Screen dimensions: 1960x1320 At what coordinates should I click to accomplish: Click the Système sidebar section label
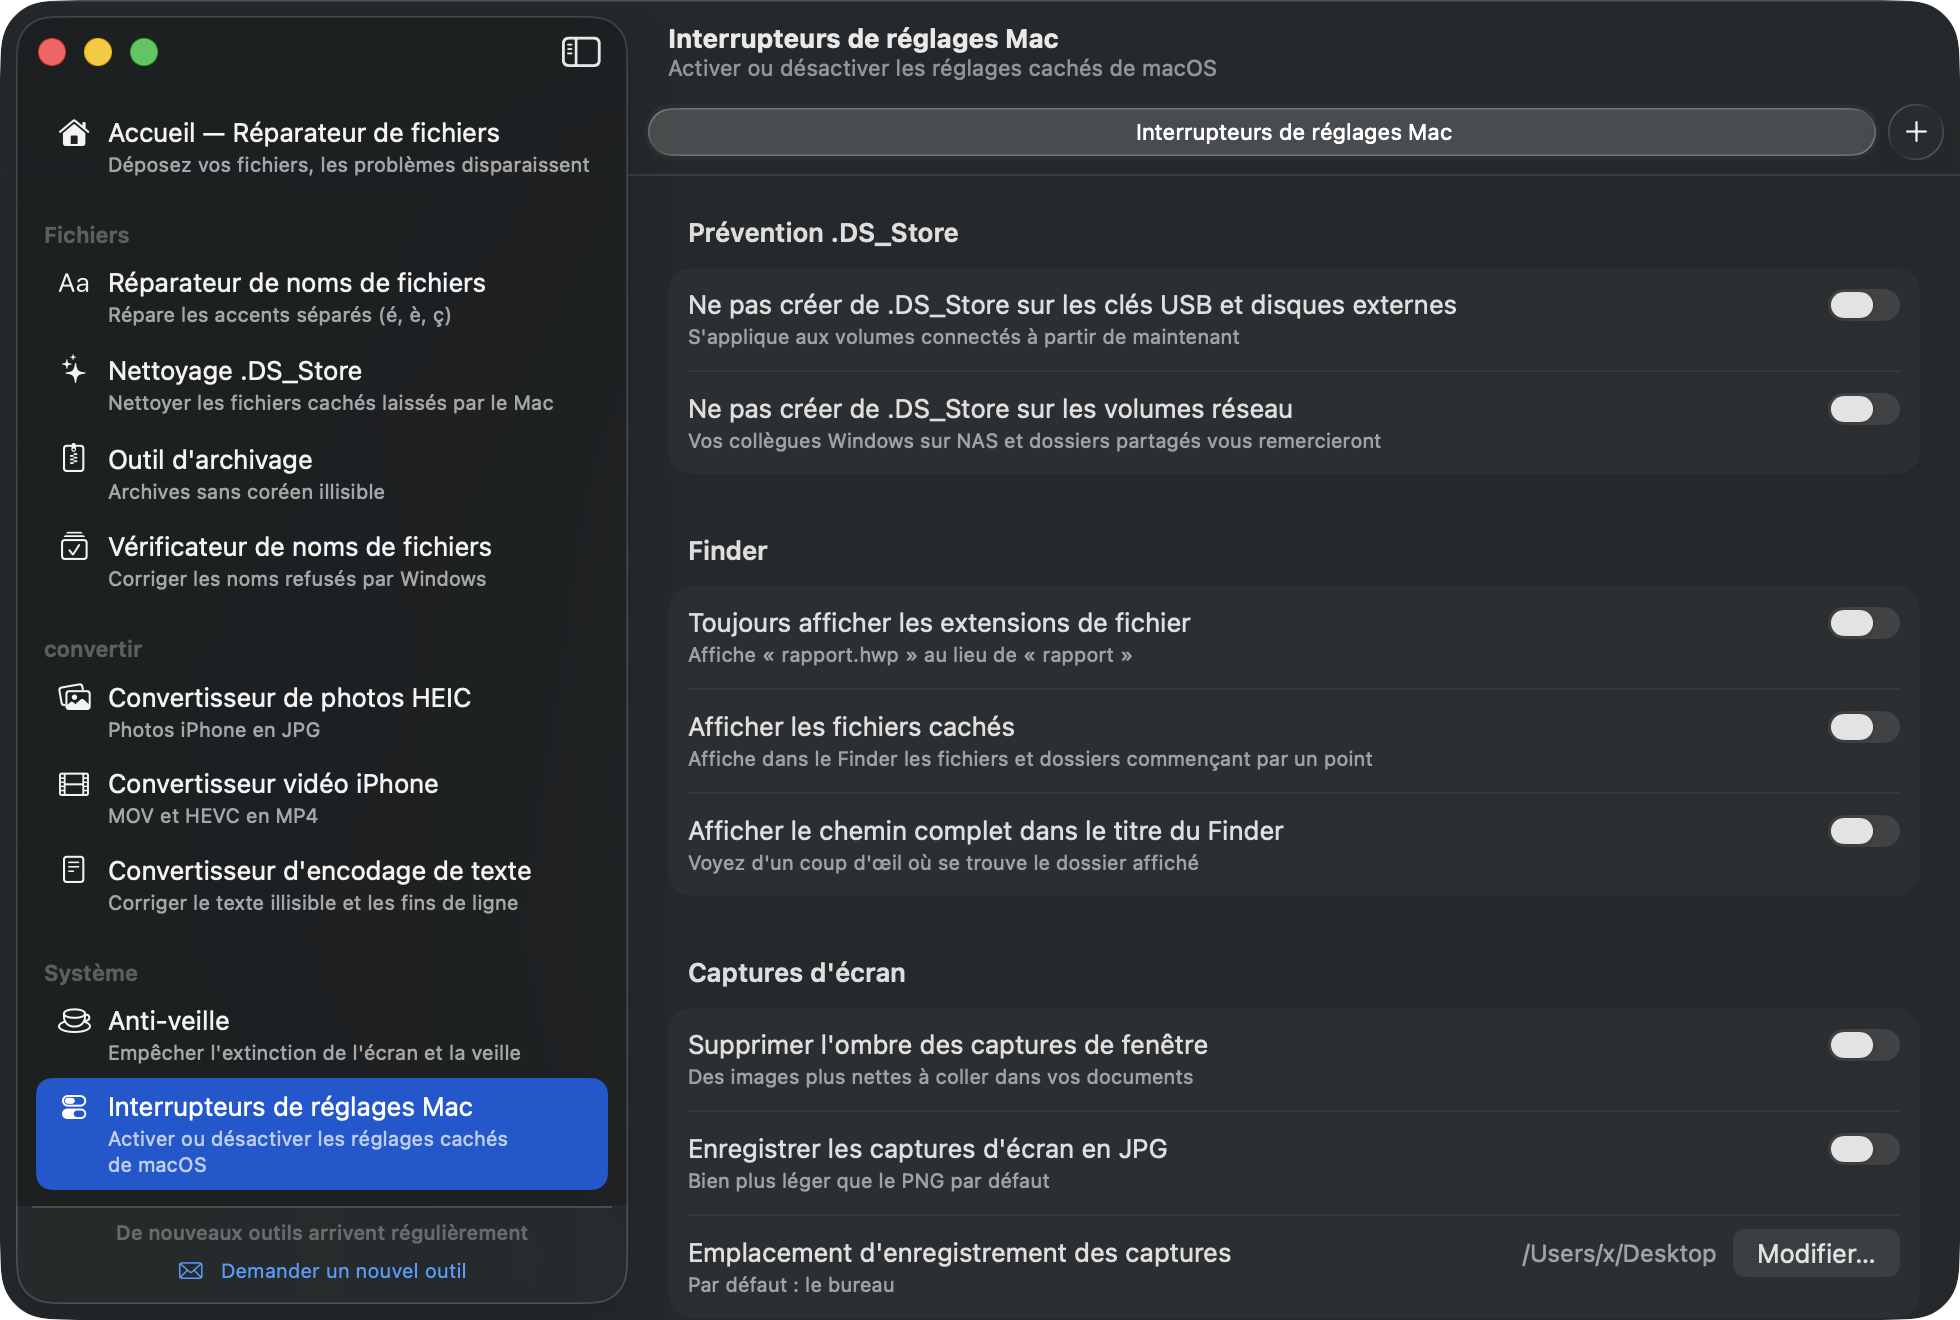click(91, 973)
